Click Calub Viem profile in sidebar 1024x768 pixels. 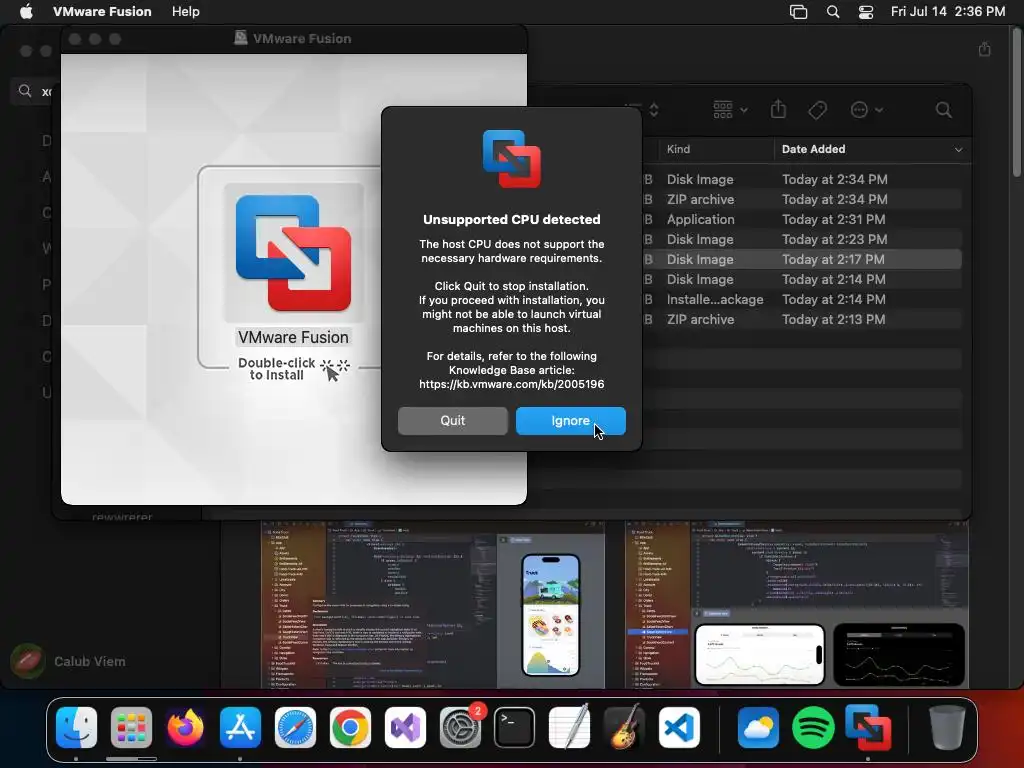69,661
